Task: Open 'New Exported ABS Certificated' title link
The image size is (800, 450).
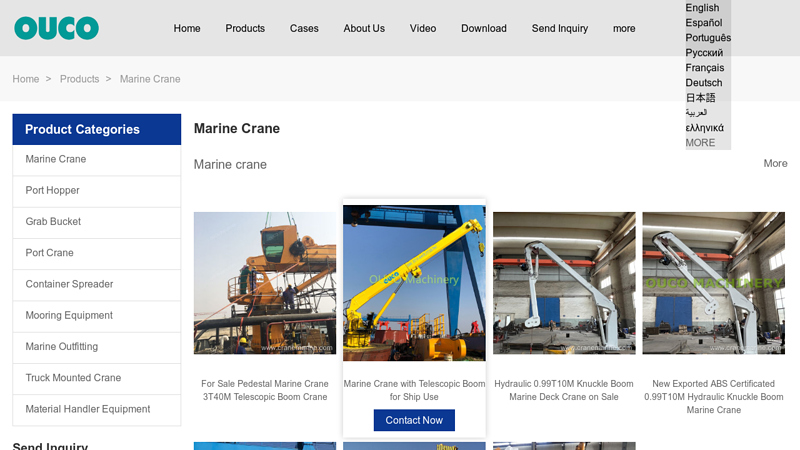Action: (713, 397)
